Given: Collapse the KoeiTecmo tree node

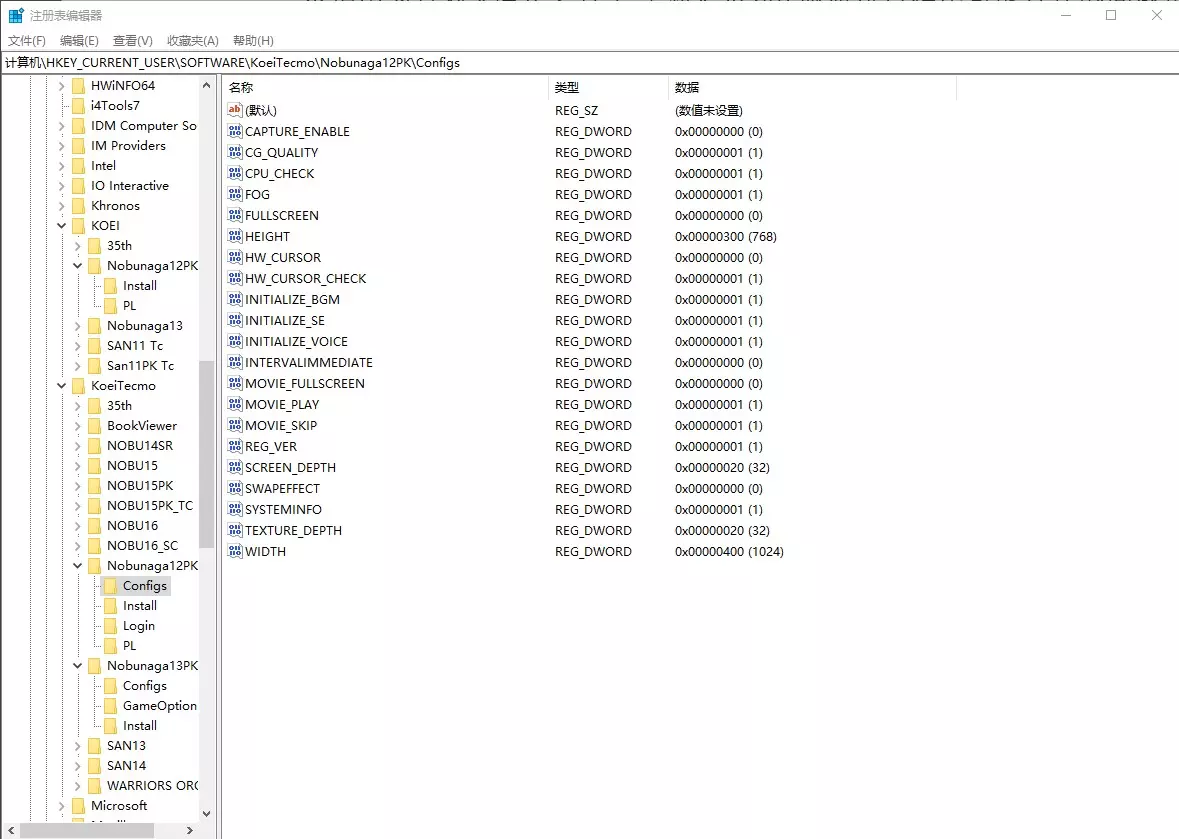Looking at the screenshot, I should tap(62, 386).
